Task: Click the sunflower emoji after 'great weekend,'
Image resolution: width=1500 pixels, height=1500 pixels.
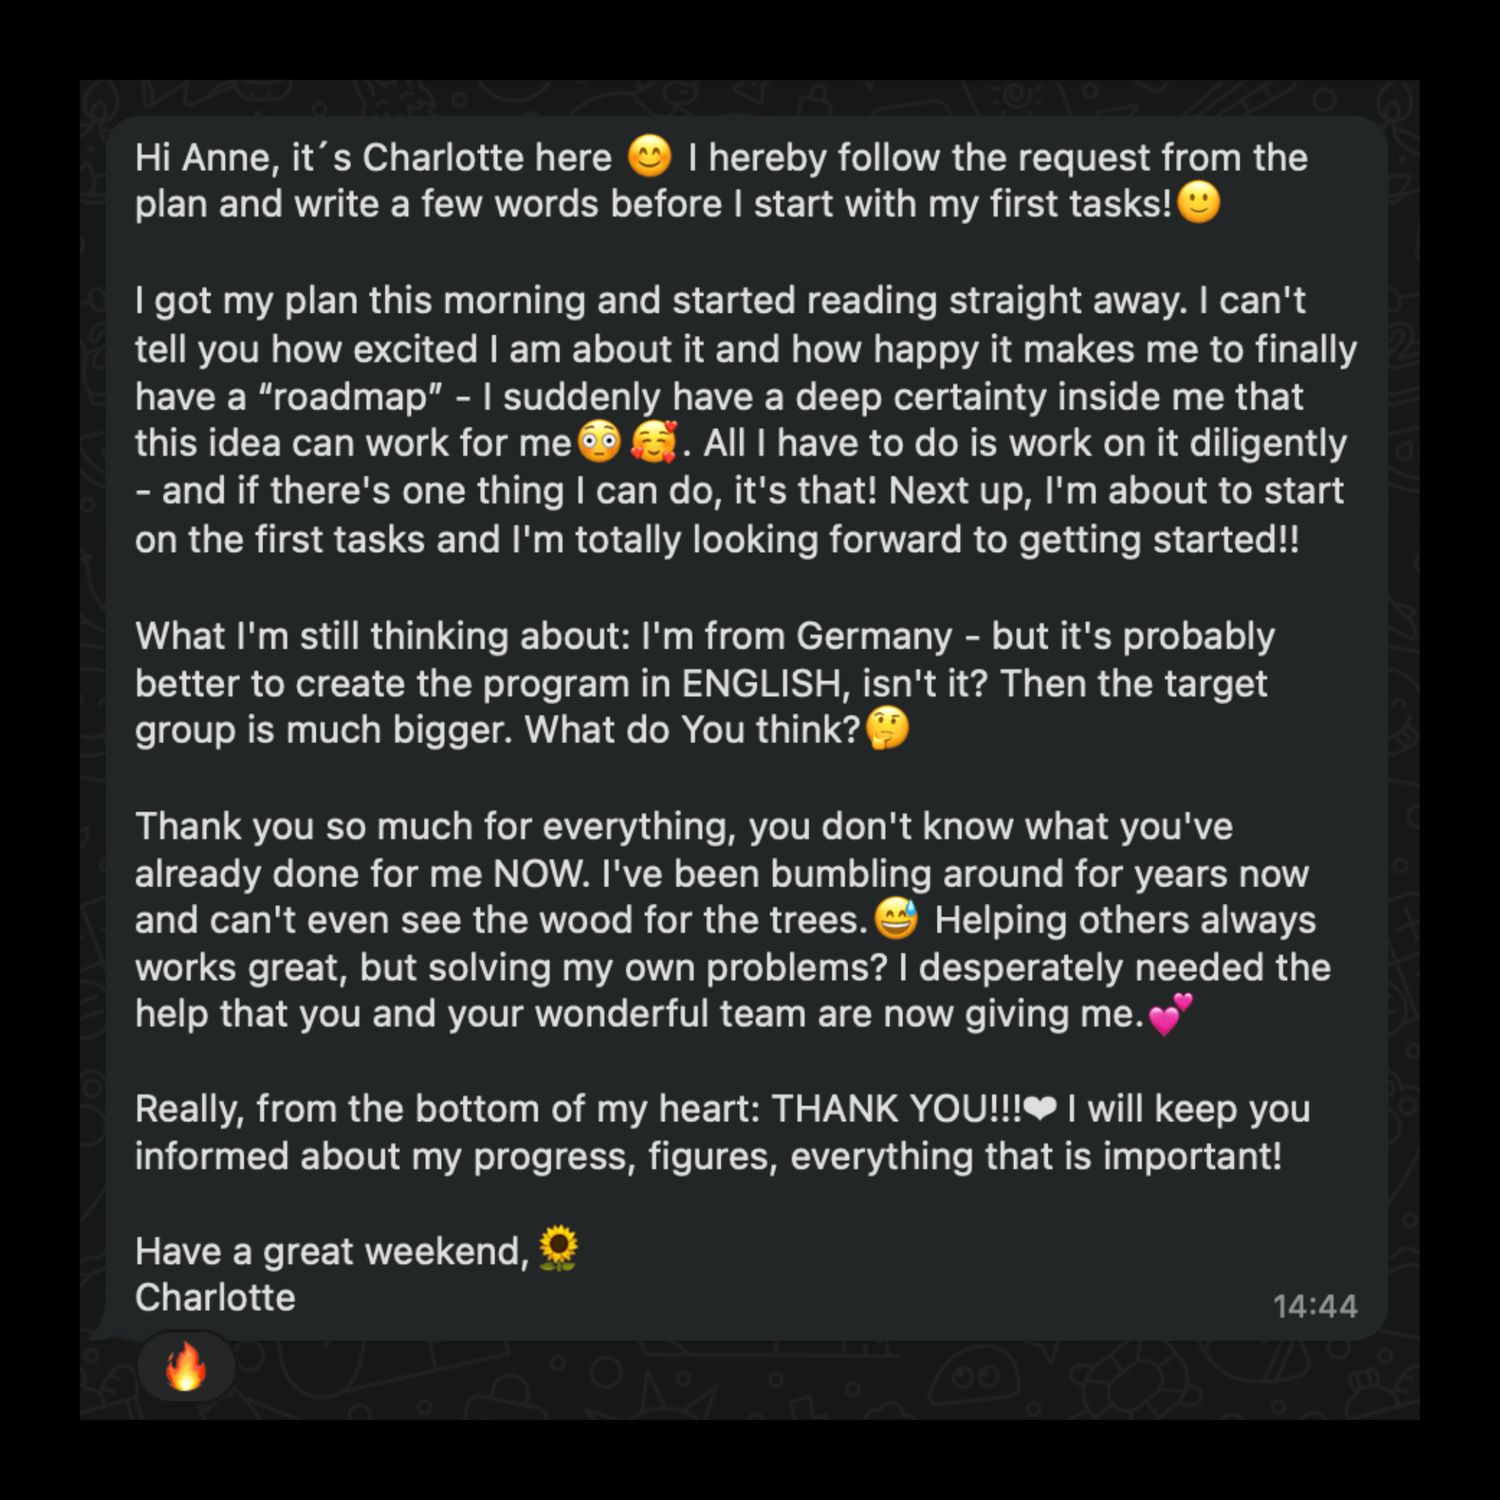Action: pyautogui.click(x=558, y=1250)
